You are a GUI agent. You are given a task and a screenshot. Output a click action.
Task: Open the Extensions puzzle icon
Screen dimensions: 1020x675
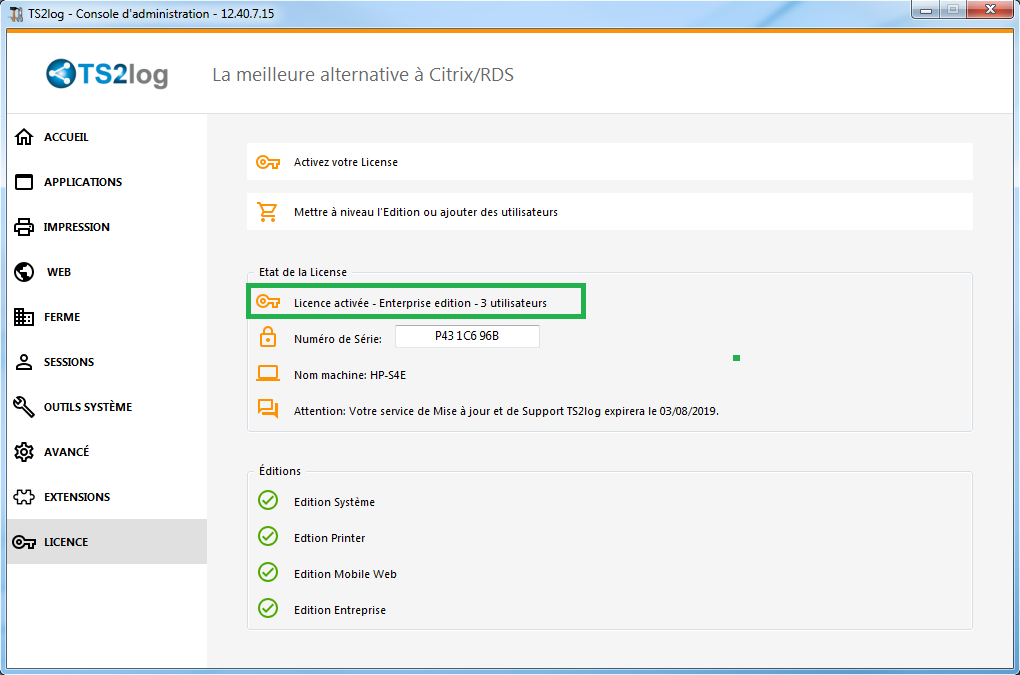pos(24,497)
